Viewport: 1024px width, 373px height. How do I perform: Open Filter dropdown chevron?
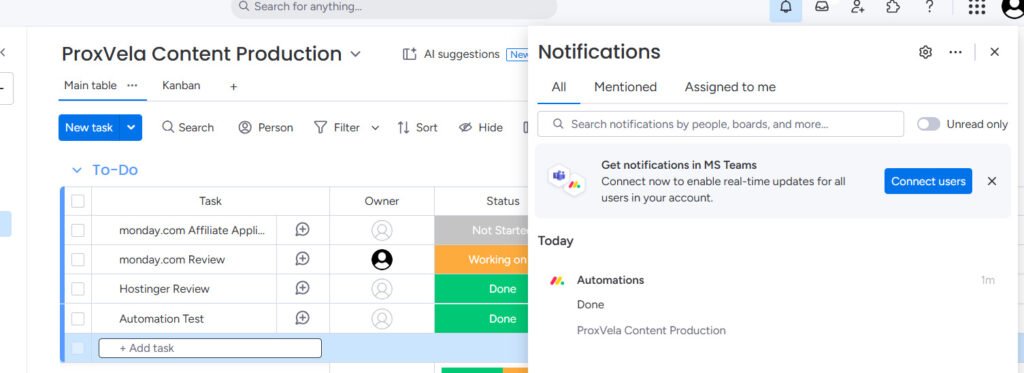pos(375,128)
